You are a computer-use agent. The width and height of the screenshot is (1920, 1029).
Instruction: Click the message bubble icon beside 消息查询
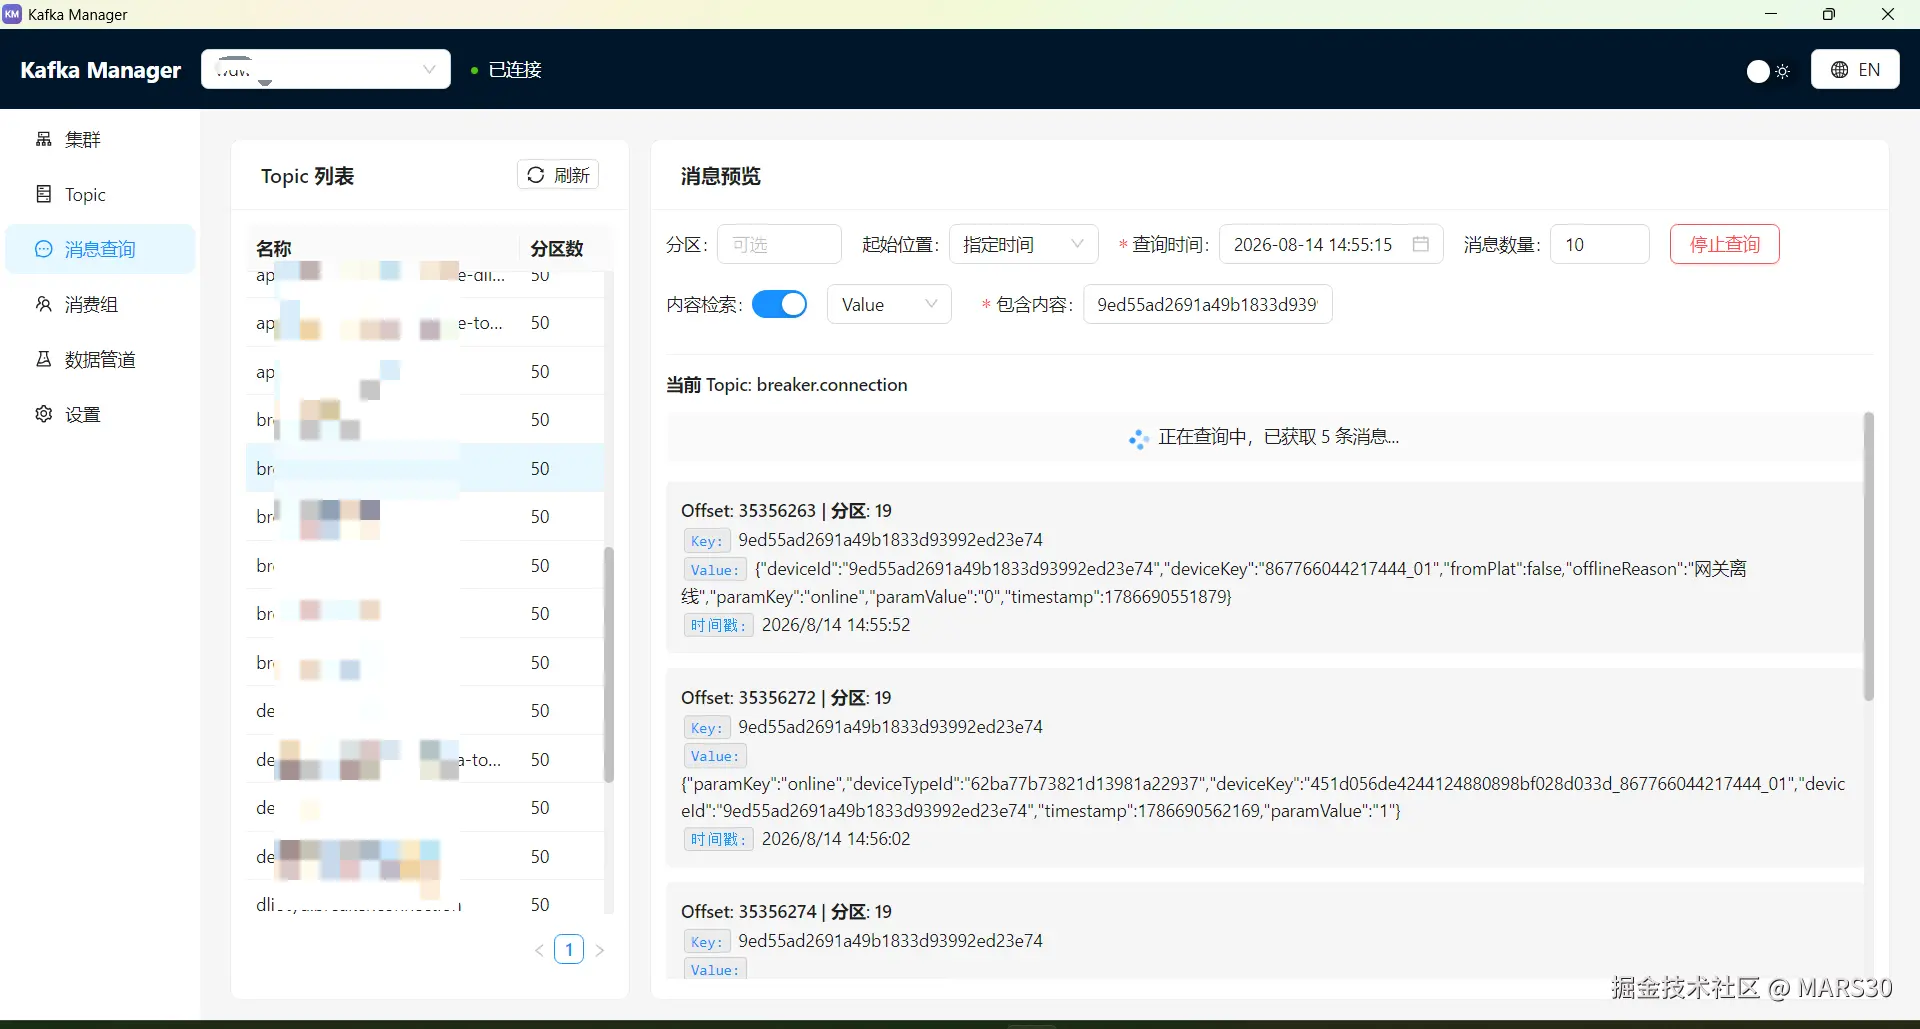tap(44, 249)
